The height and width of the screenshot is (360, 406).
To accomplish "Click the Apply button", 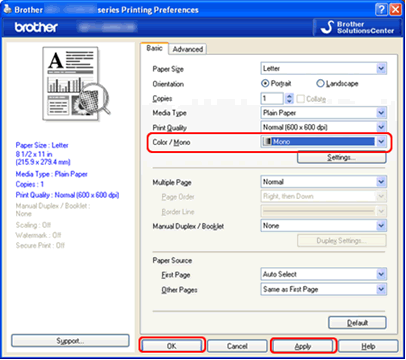I will 303,346.
